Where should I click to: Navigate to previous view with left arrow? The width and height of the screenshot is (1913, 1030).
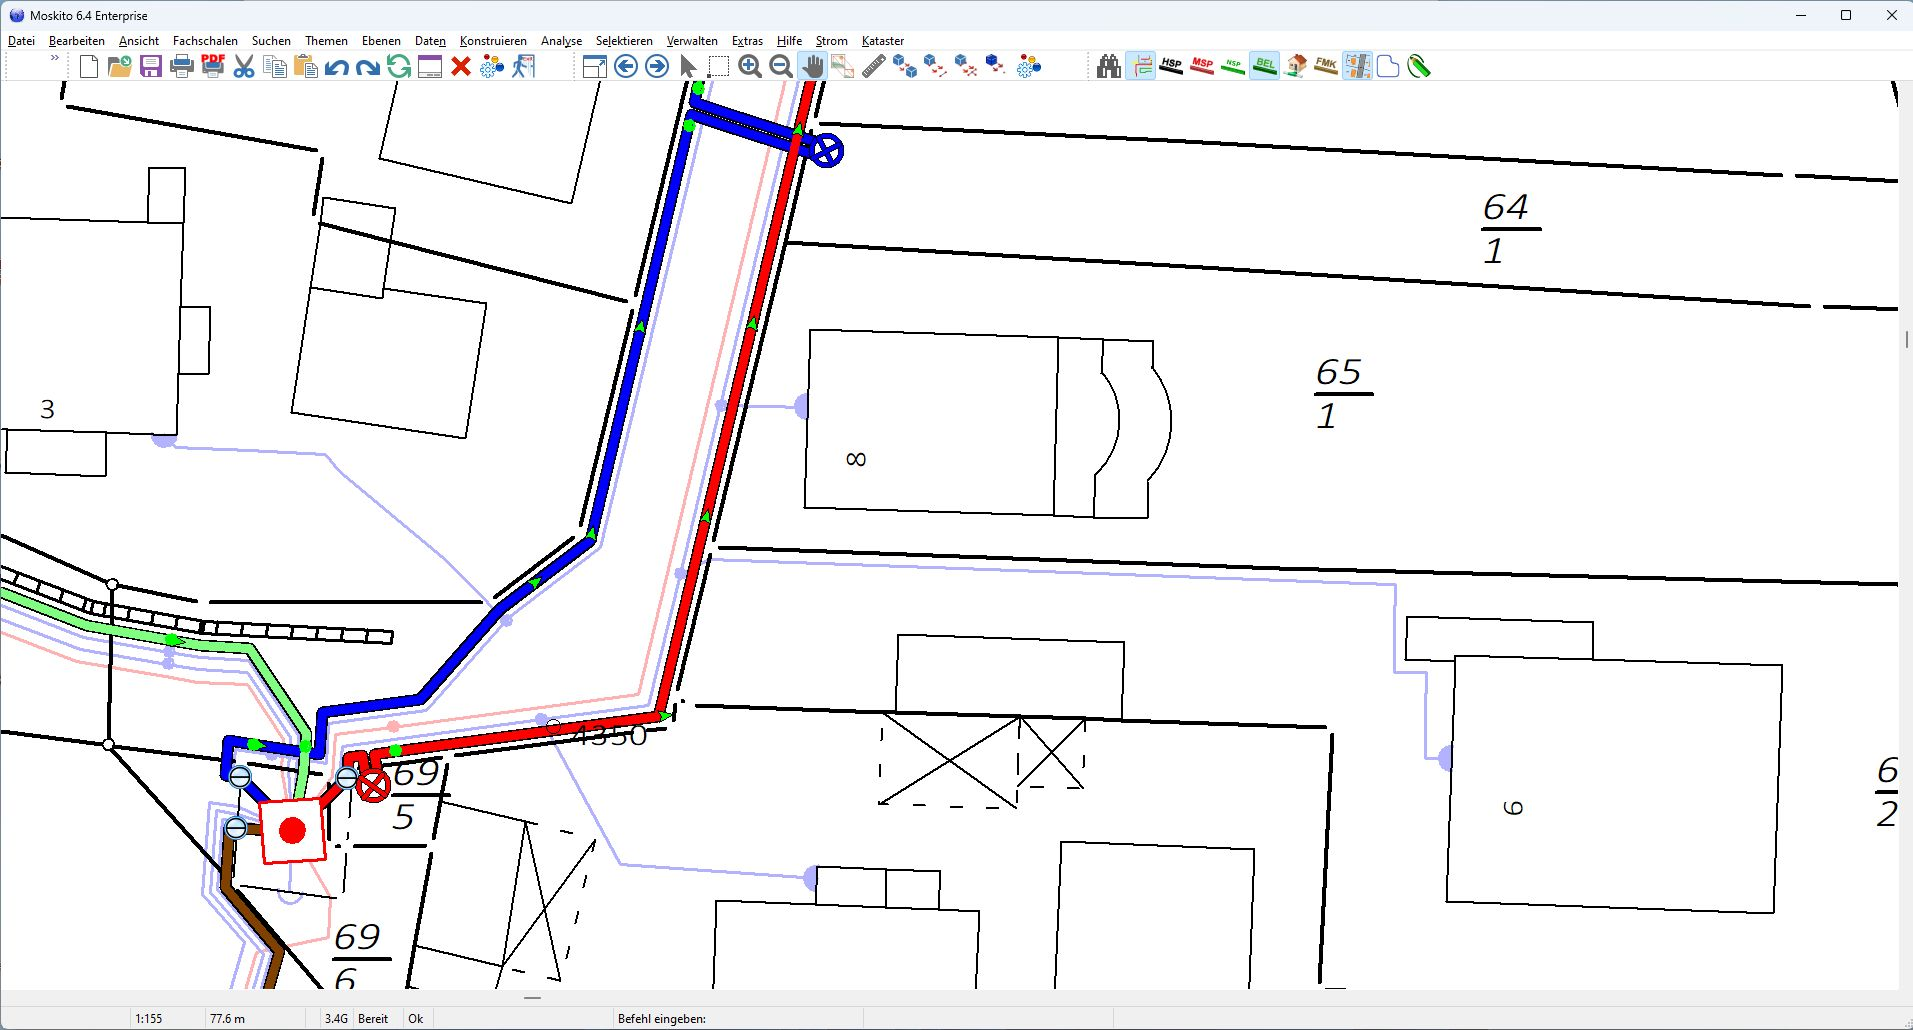(626, 66)
